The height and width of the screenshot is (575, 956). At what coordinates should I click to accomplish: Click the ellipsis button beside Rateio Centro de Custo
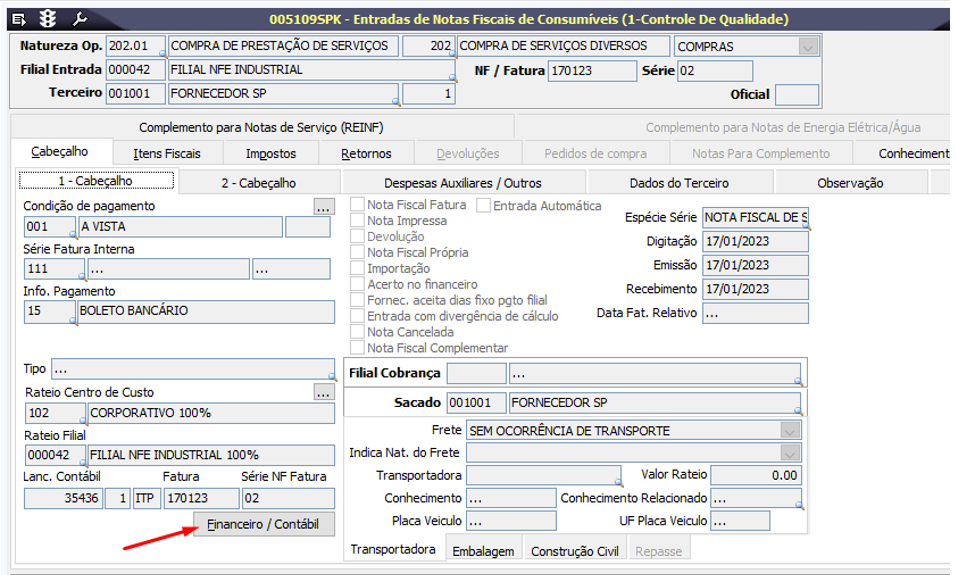click(x=323, y=393)
